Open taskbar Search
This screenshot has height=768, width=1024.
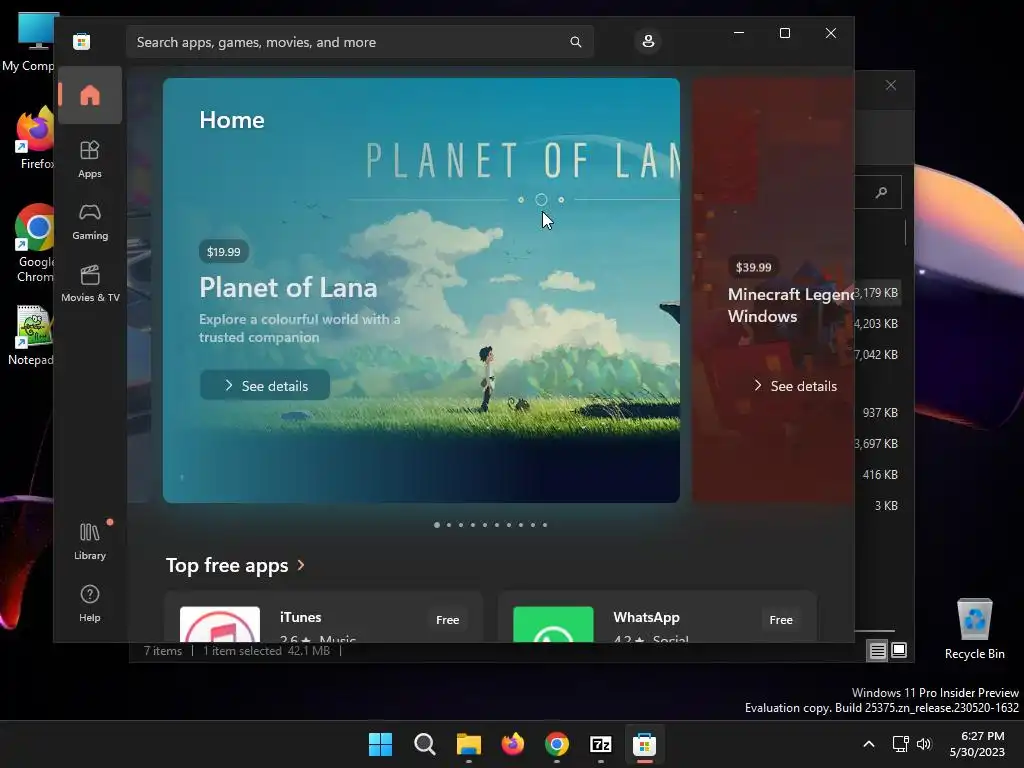pyautogui.click(x=424, y=744)
